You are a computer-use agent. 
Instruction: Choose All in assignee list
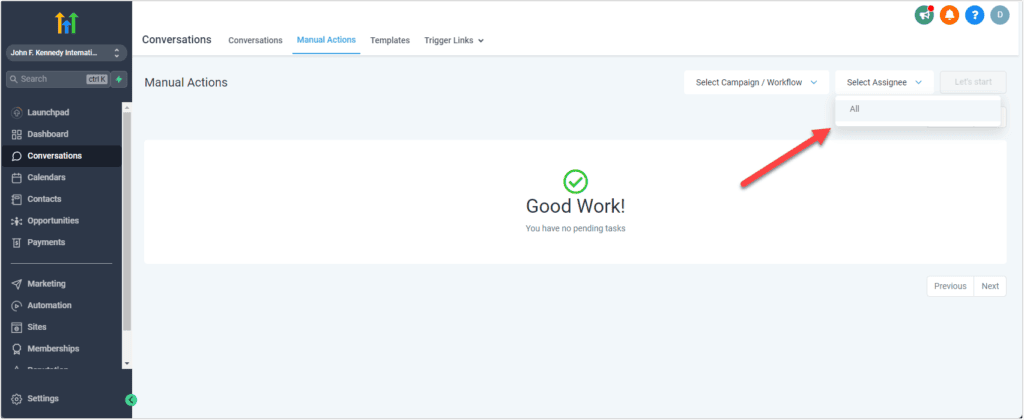click(x=918, y=109)
